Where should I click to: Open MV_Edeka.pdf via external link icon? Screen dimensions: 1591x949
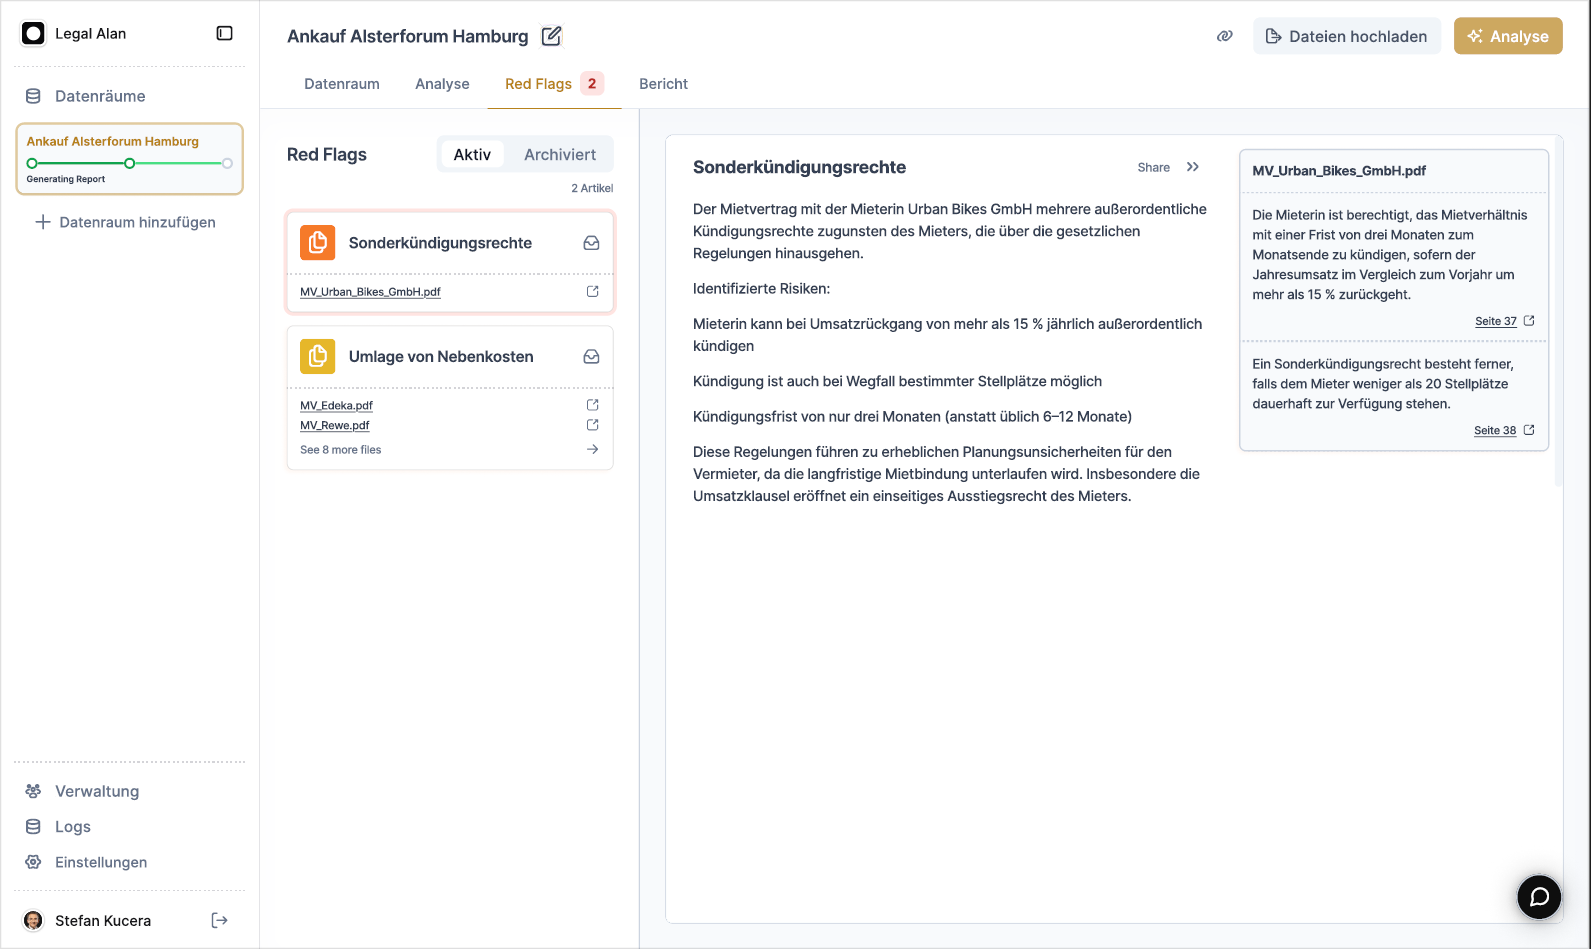[592, 405]
